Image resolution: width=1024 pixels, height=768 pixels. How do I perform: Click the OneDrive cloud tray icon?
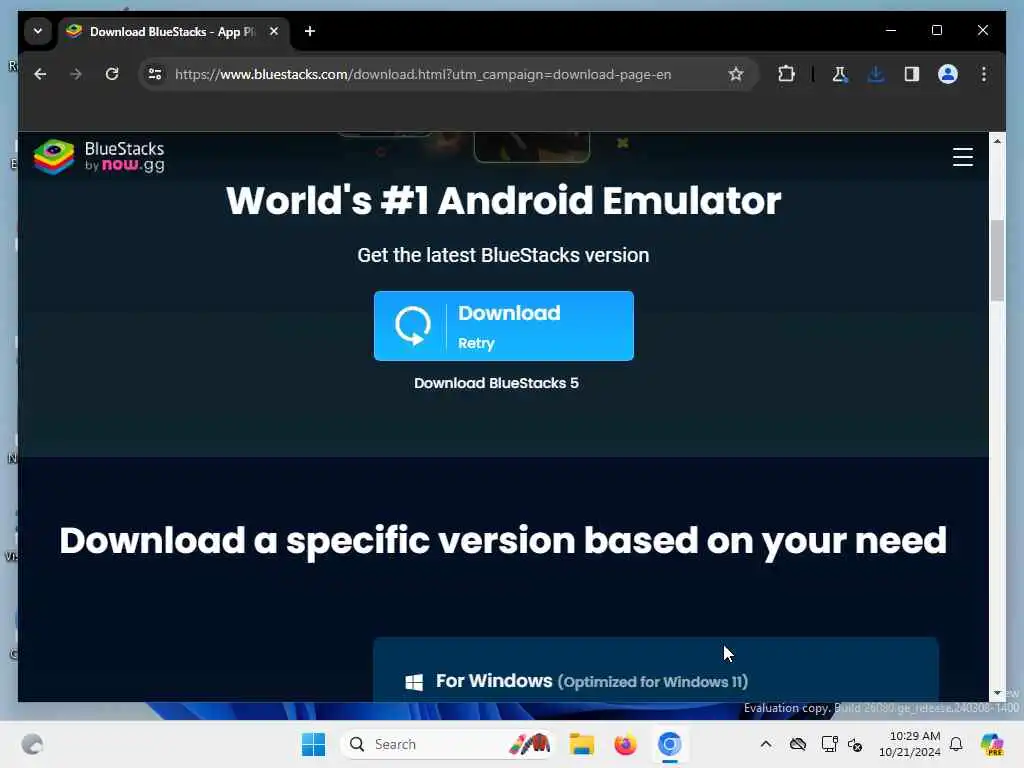[797, 744]
